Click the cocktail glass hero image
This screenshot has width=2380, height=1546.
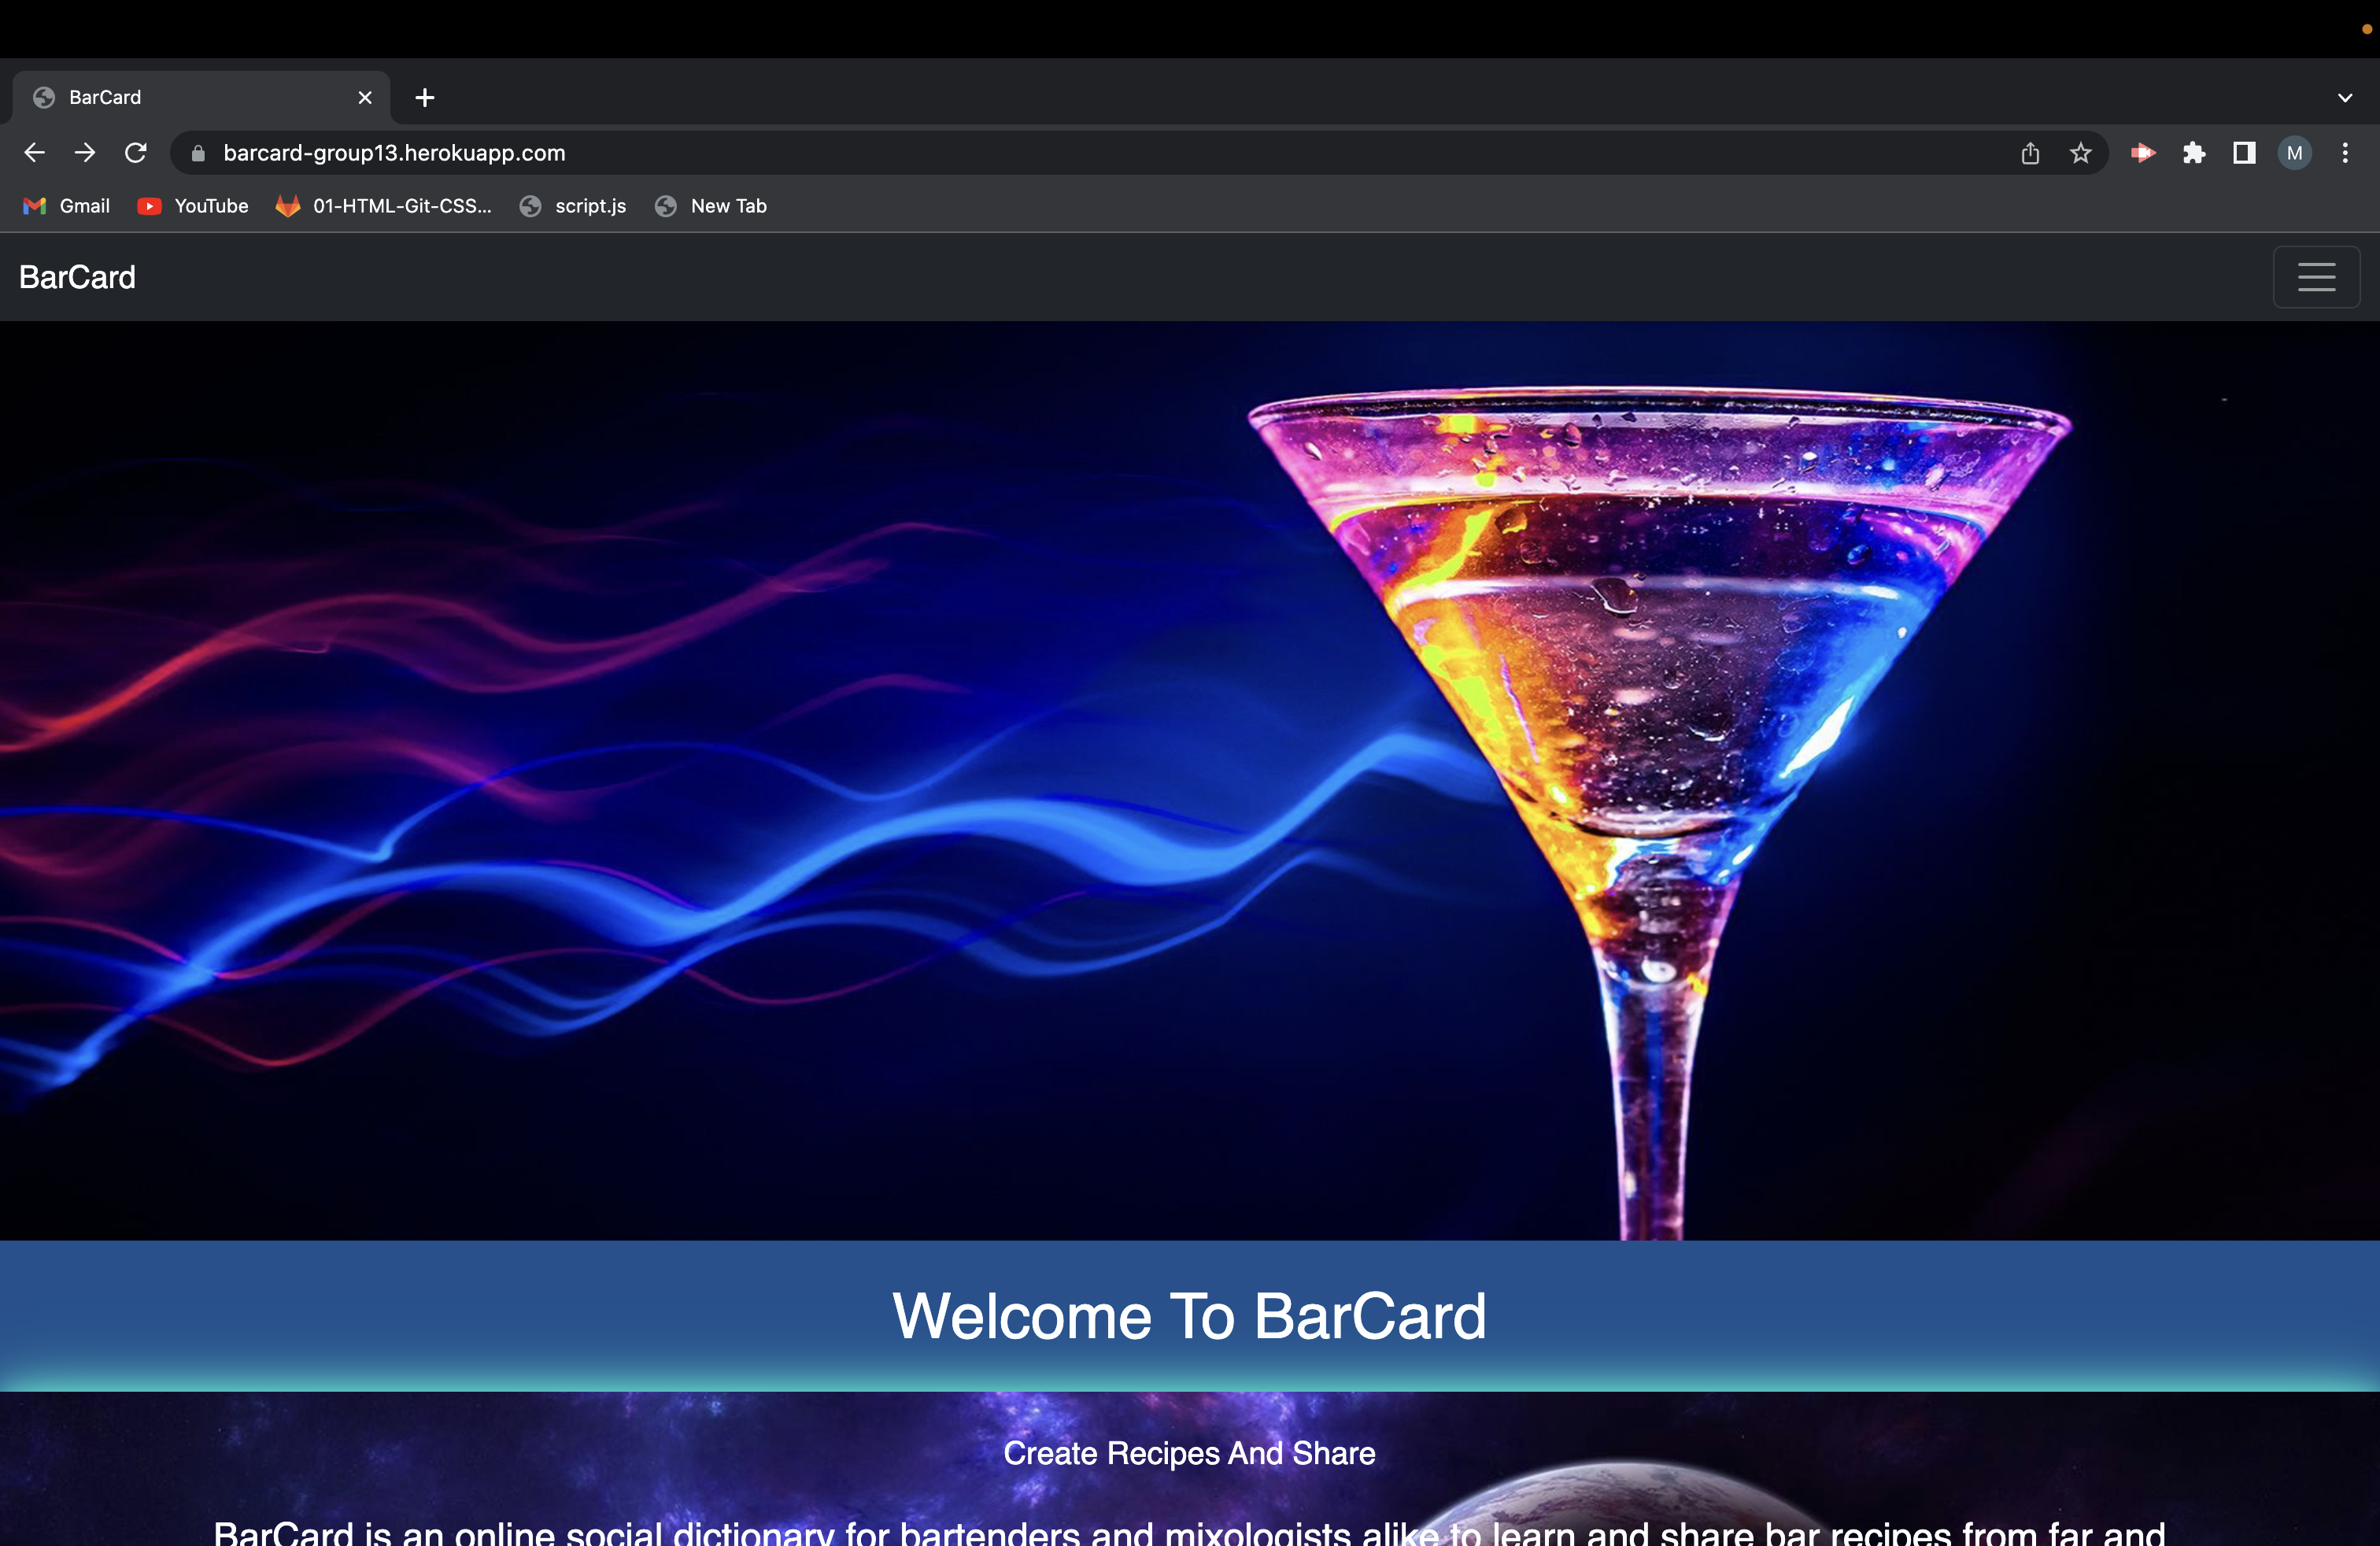pos(1190,780)
